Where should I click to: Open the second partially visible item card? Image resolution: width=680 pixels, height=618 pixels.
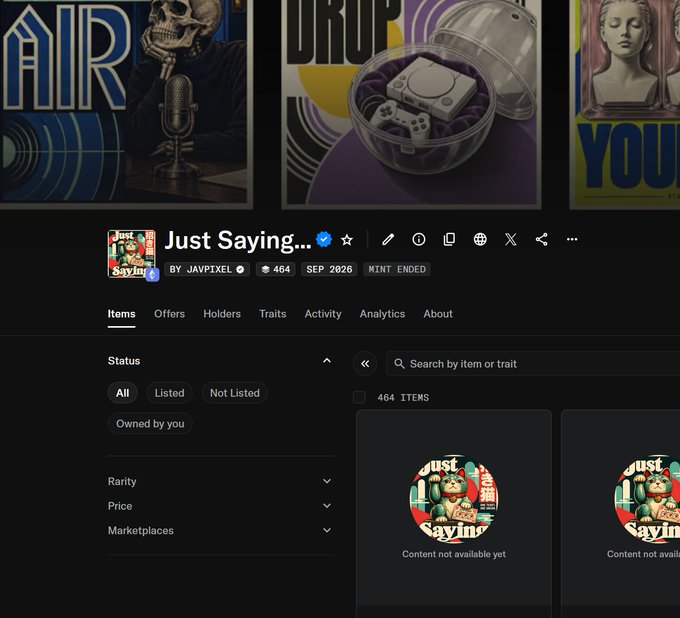(621, 513)
